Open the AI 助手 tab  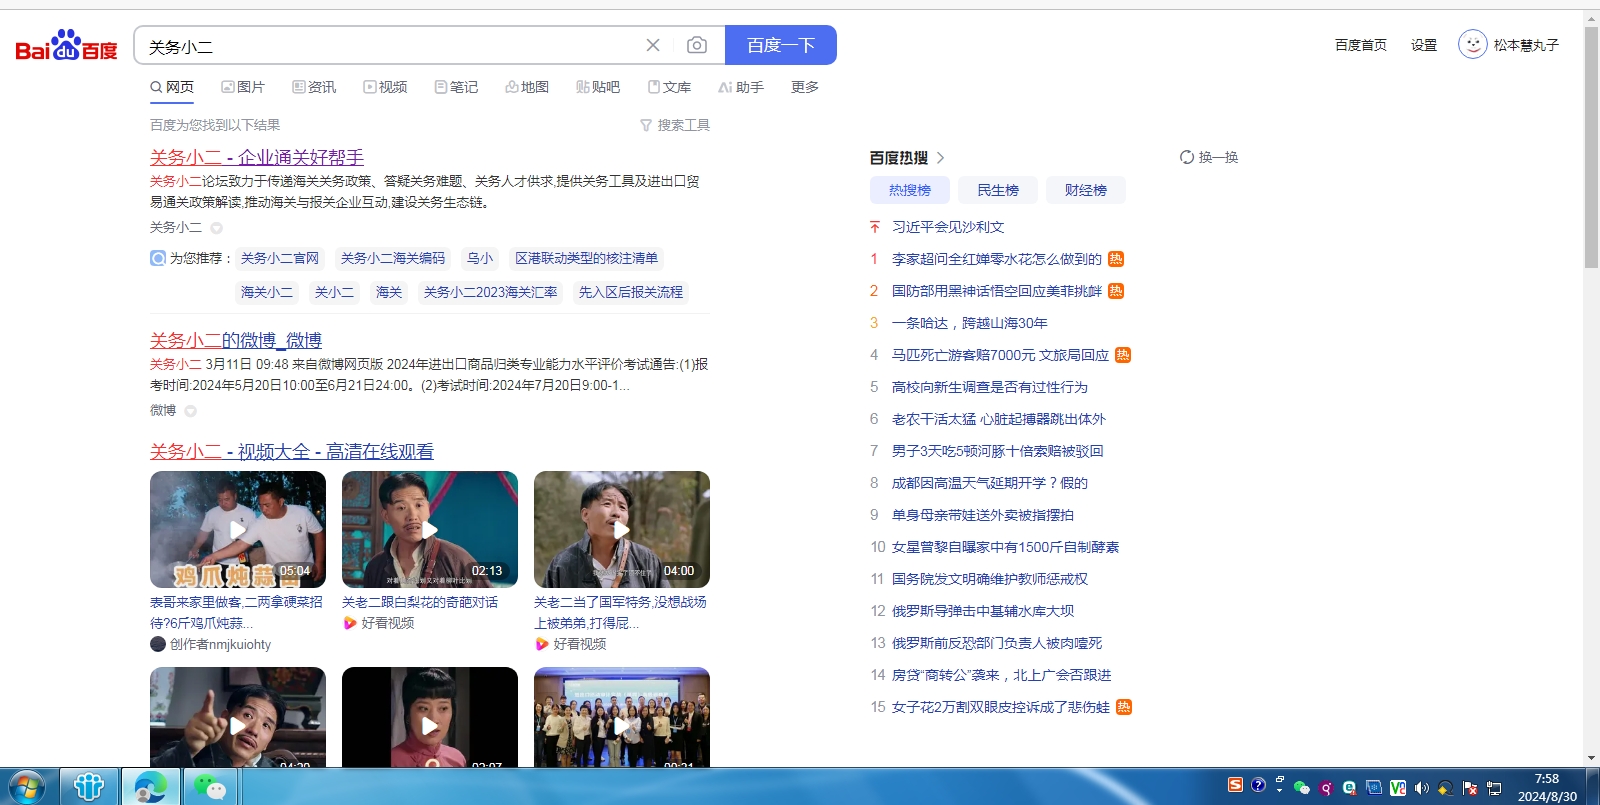(741, 87)
